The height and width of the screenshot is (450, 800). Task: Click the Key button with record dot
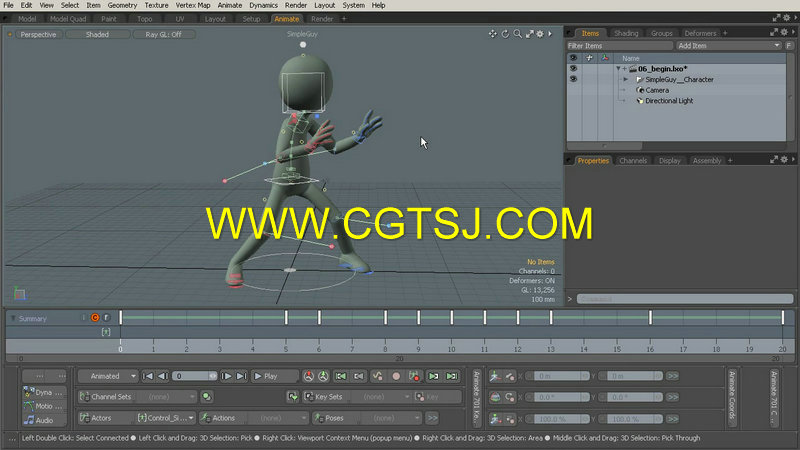click(x=438, y=396)
